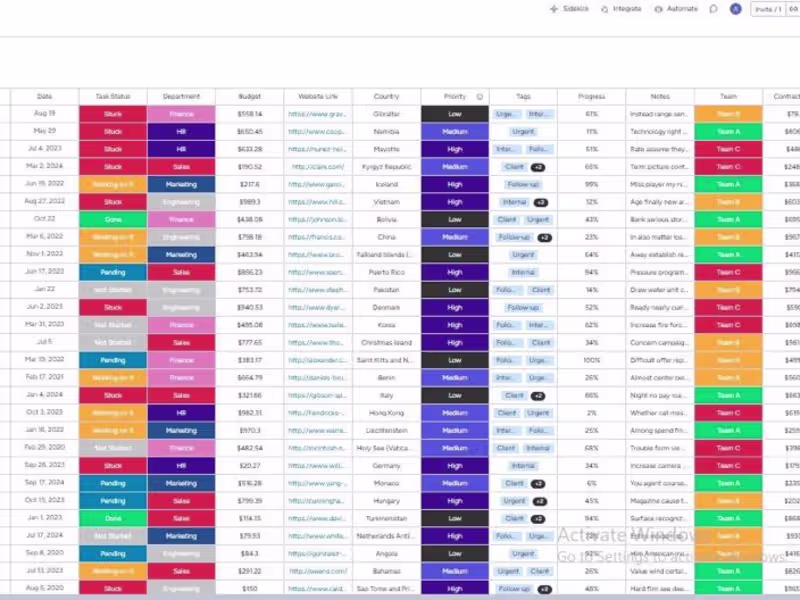Expand +2 tags in China row
The image size is (800, 600).
point(545,238)
